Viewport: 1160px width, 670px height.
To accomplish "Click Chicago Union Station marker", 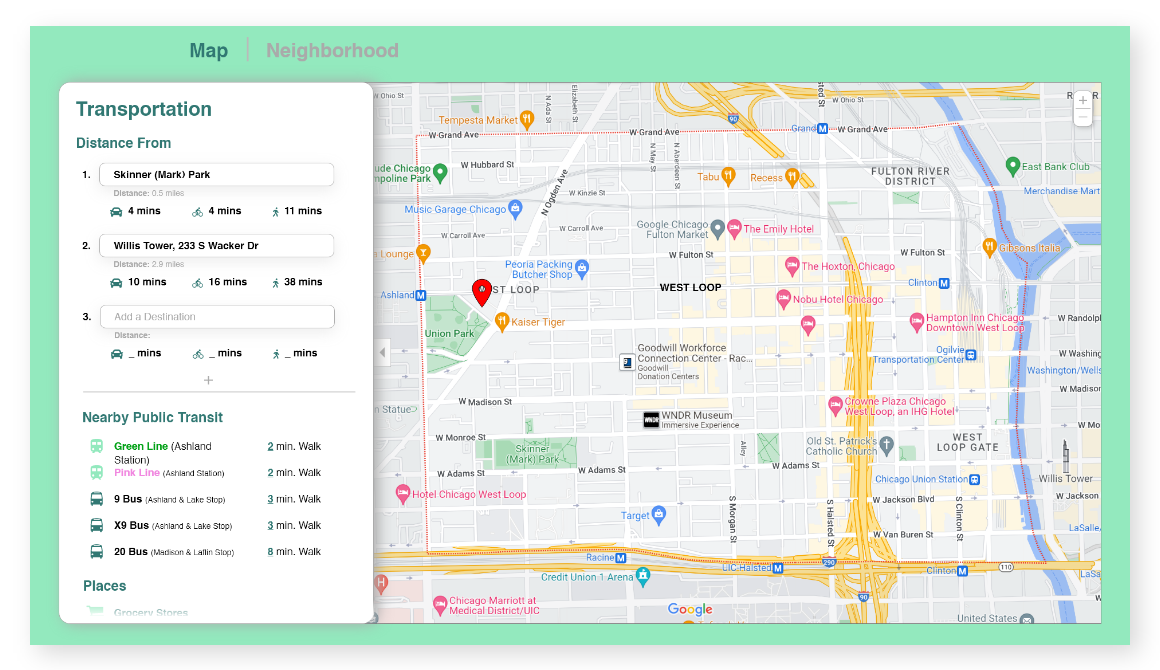I will pyautogui.click(x=975, y=480).
